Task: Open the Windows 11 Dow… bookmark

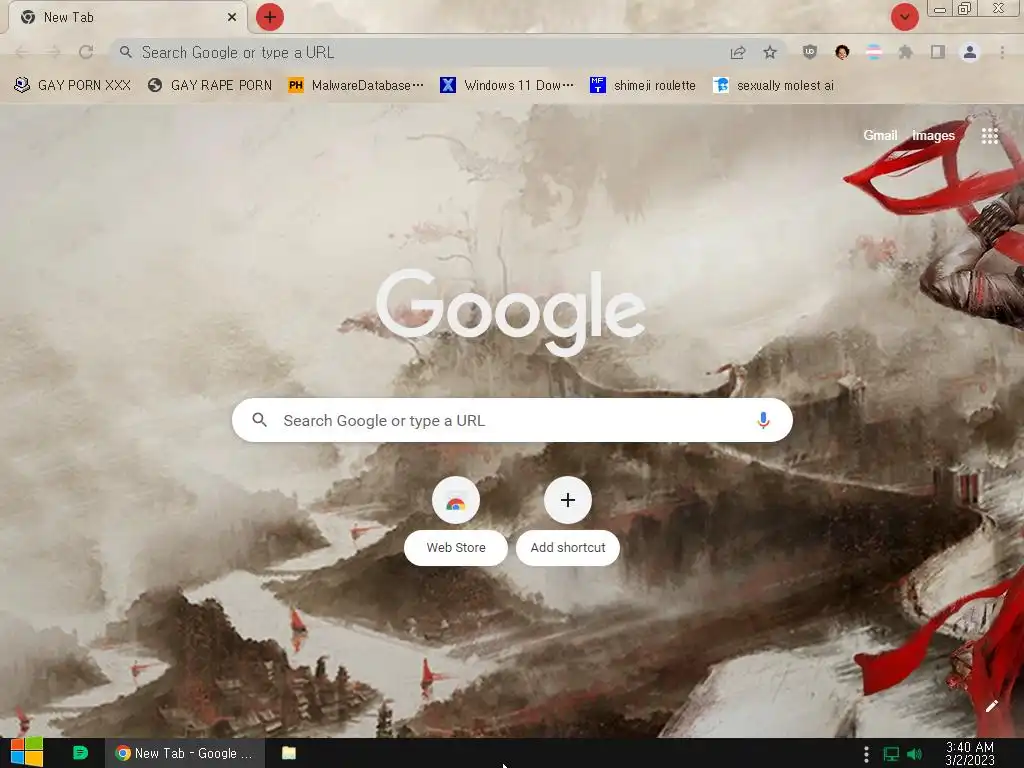Action: click(x=506, y=85)
